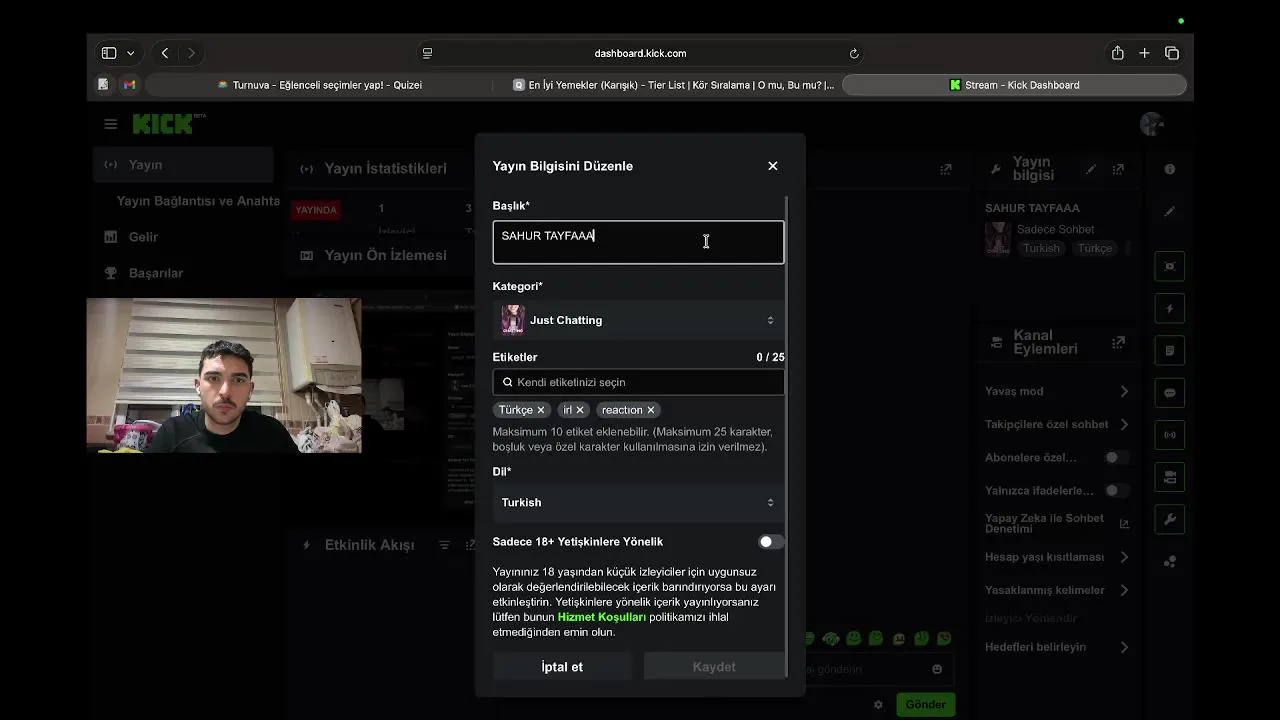
Task: Remove the reaction tag
Action: click(650, 410)
